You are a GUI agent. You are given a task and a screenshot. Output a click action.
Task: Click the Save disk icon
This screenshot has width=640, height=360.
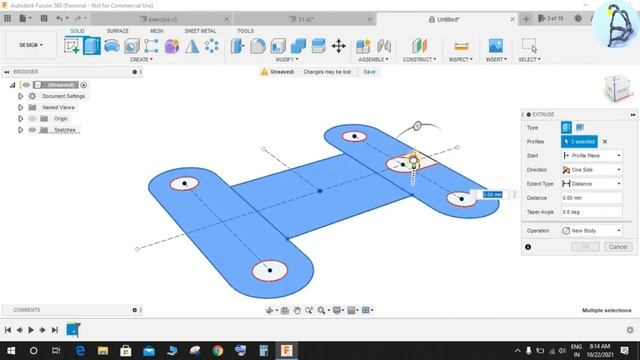[44, 18]
